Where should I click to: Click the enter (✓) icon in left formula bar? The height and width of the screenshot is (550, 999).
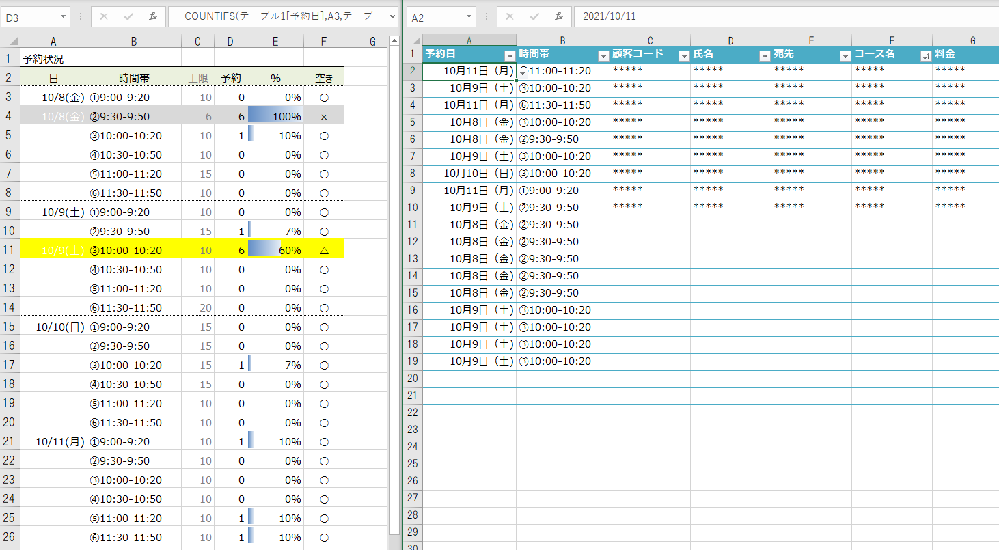click(128, 17)
